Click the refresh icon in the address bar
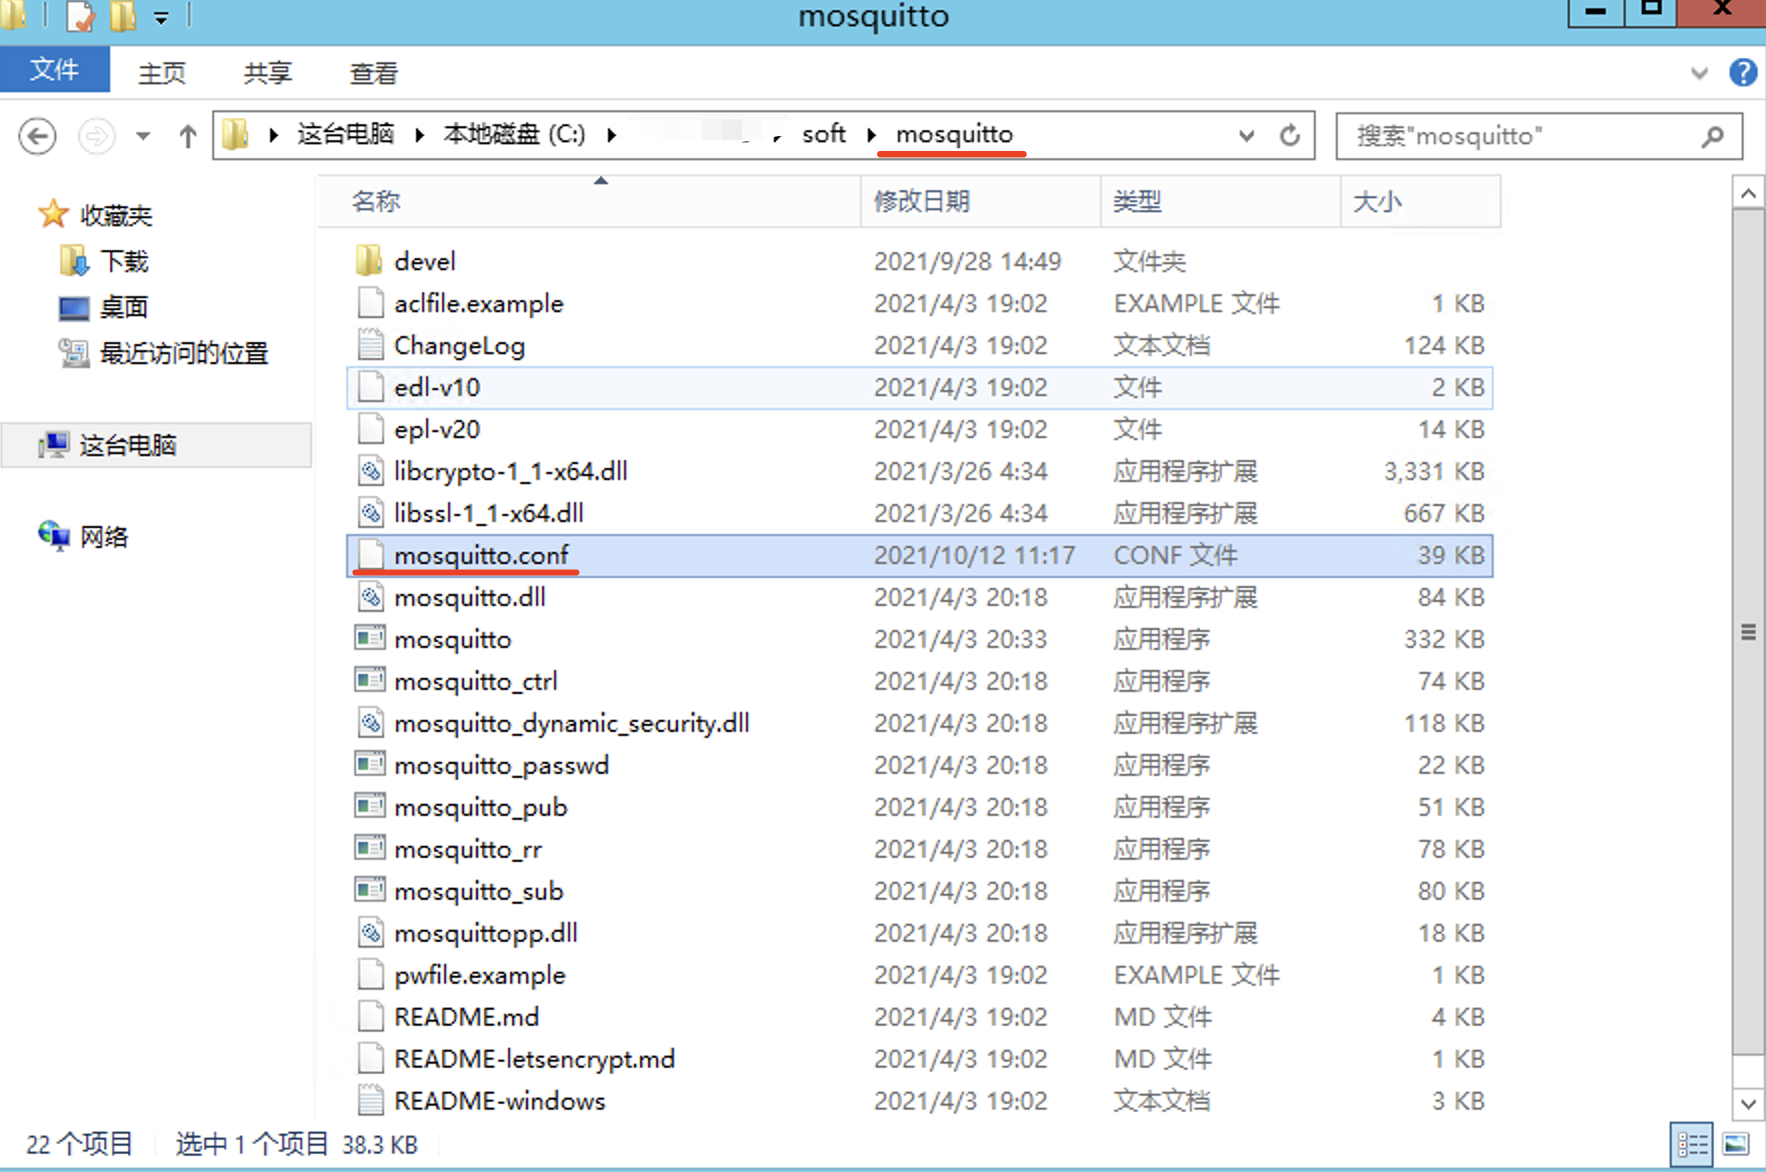1766x1172 pixels. coord(1290,135)
